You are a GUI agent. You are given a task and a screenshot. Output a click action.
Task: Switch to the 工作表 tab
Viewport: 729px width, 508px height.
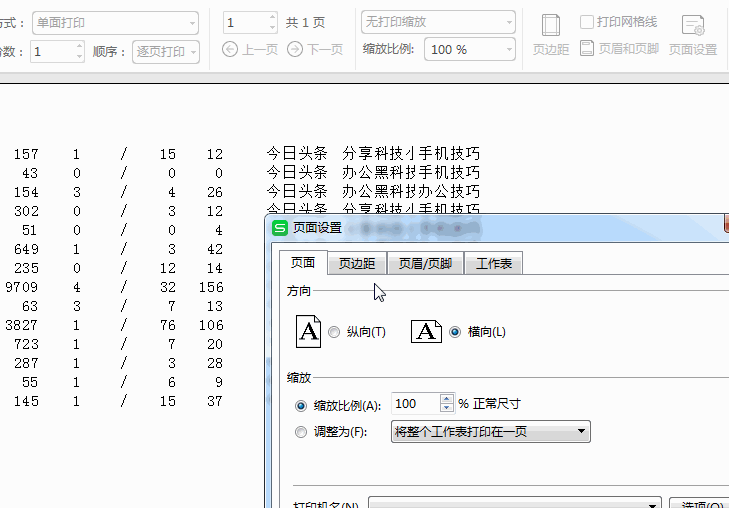493,264
